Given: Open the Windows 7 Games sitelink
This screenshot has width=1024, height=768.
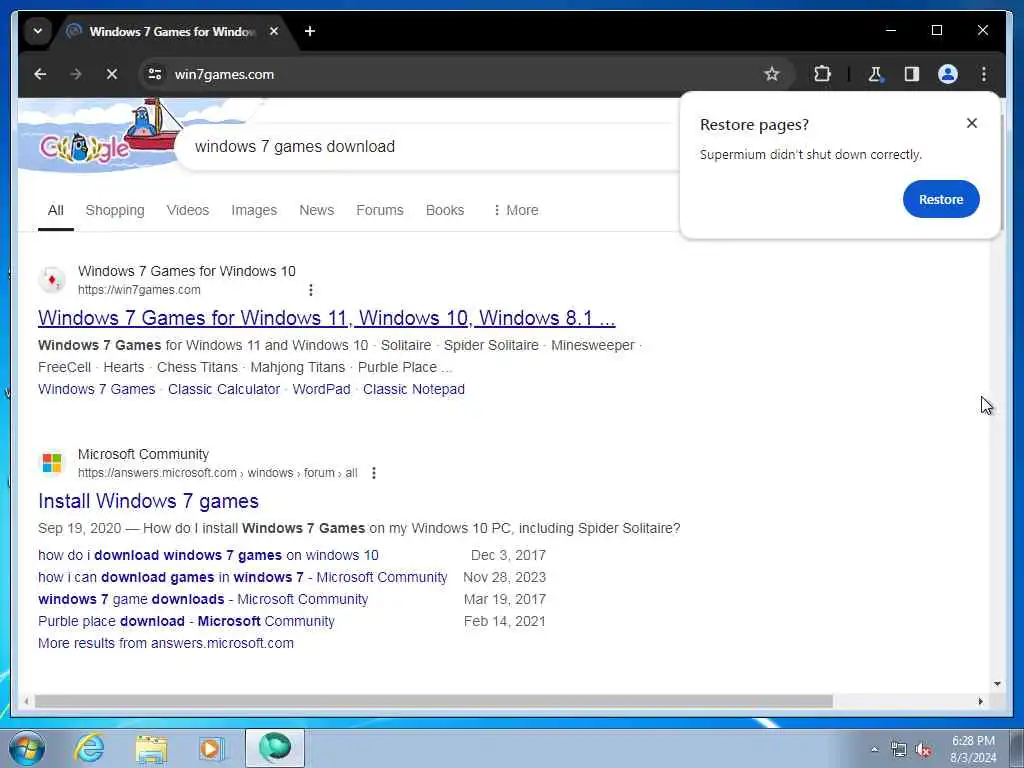Looking at the screenshot, I should pyautogui.click(x=97, y=389).
